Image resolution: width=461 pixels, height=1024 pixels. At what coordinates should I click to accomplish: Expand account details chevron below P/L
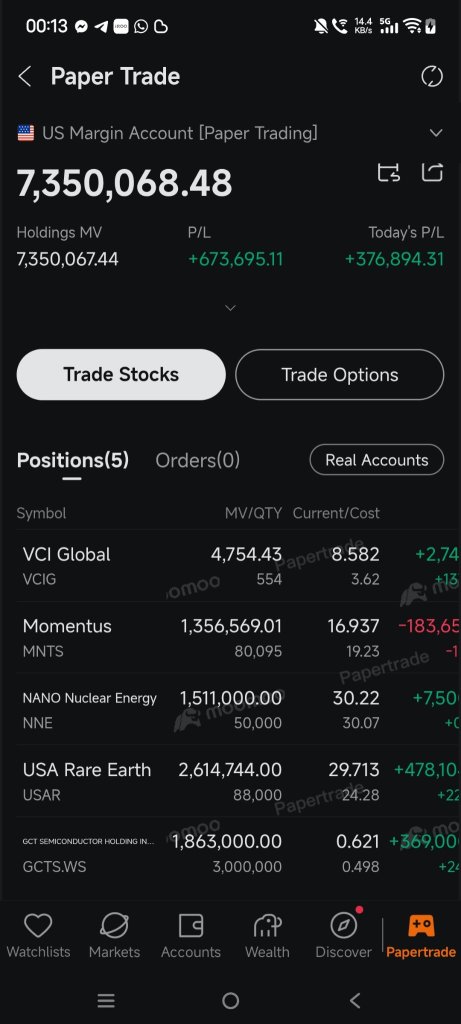click(x=230, y=308)
